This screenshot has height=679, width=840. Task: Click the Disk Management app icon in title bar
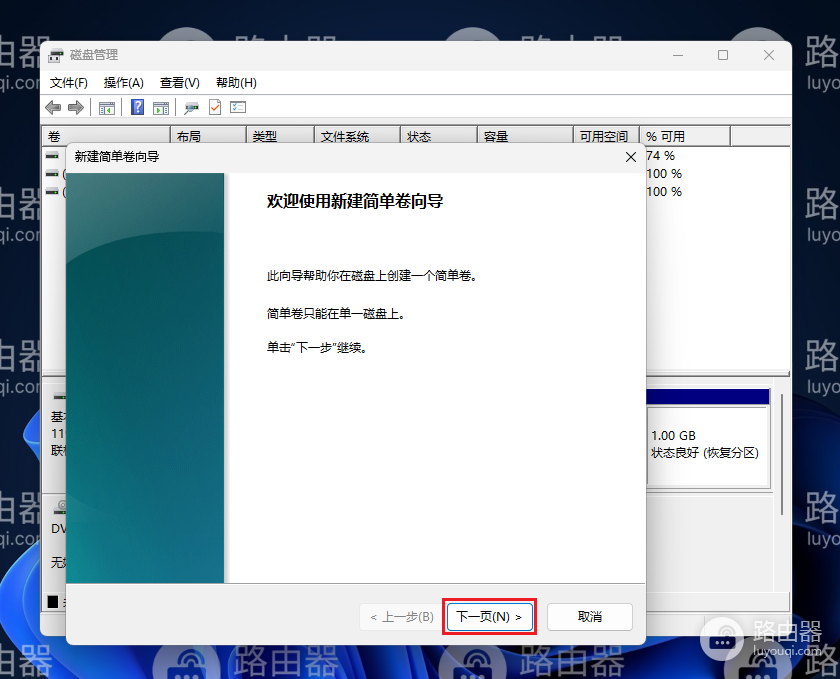[56, 55]
